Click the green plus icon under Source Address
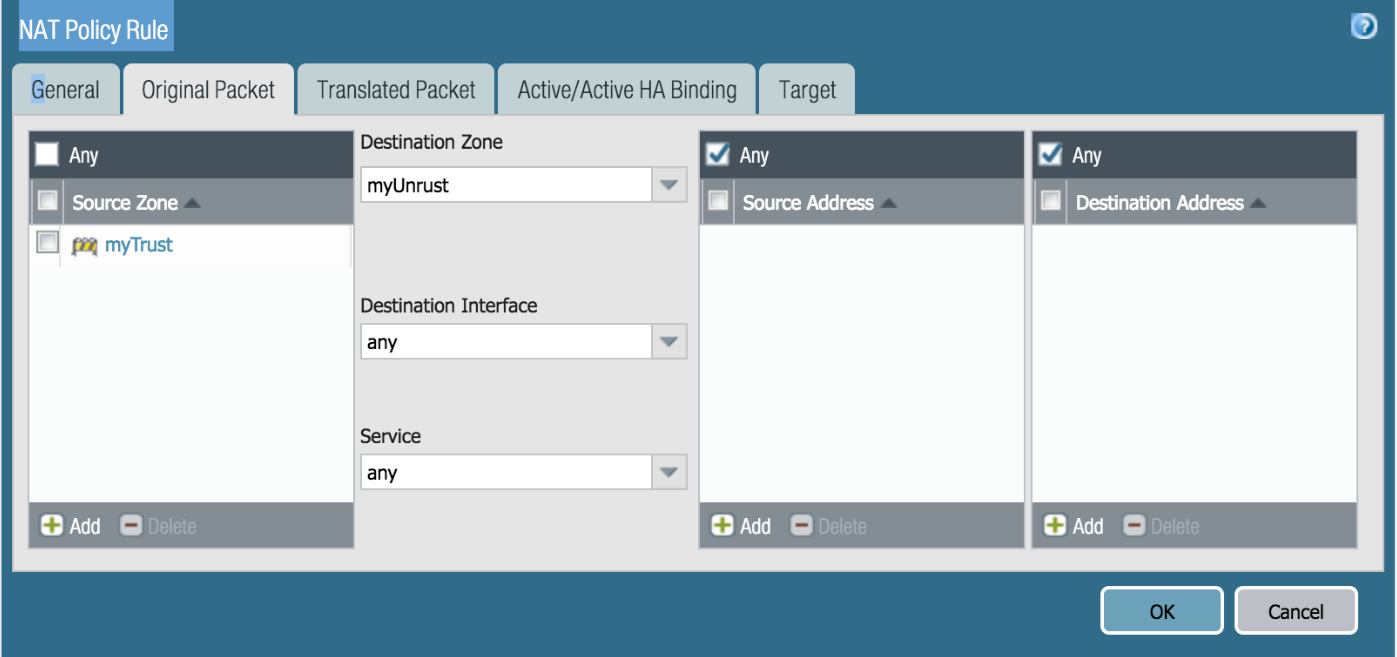The image size is (1397, 657). (x=722, y=525)
